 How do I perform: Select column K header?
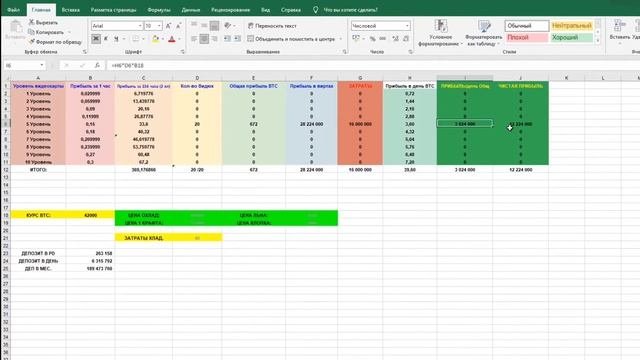(x=567, y=78)
